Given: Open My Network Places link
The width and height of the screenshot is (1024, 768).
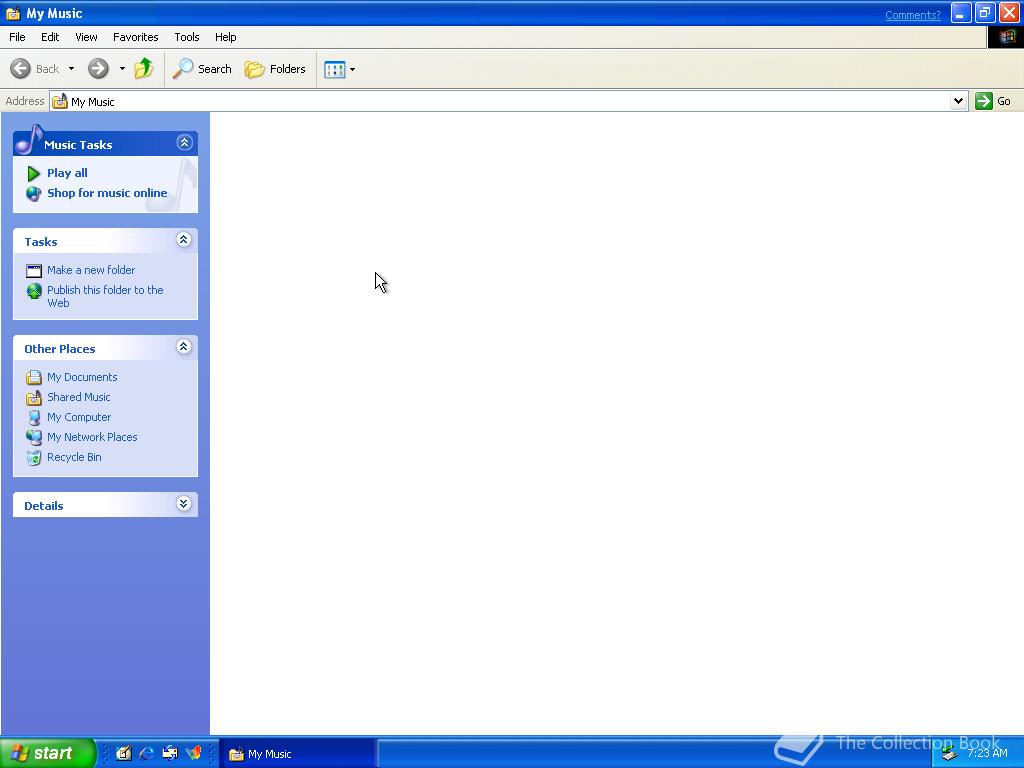Looking at the screenshot, I should tap(92, 438).
